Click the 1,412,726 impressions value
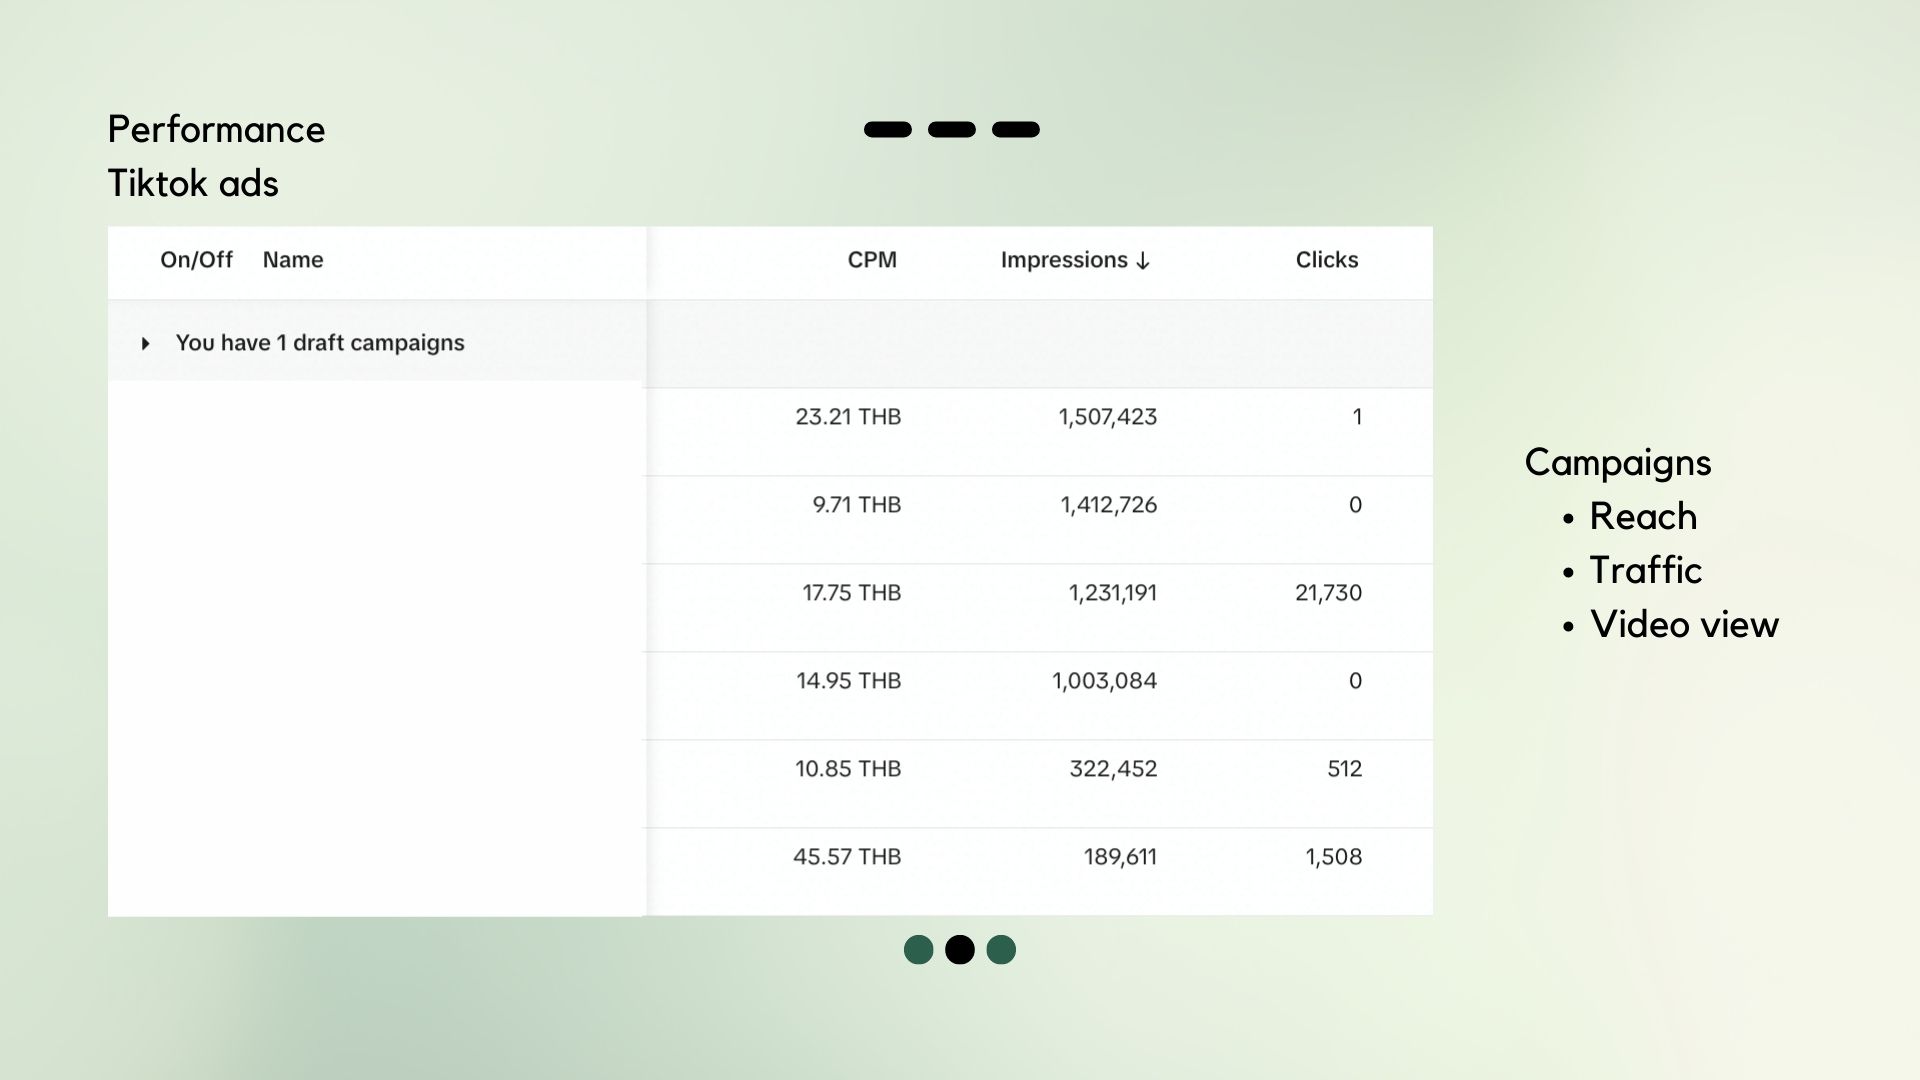This screenshot has width=1920, height=1080. (x=1109, y=505)
